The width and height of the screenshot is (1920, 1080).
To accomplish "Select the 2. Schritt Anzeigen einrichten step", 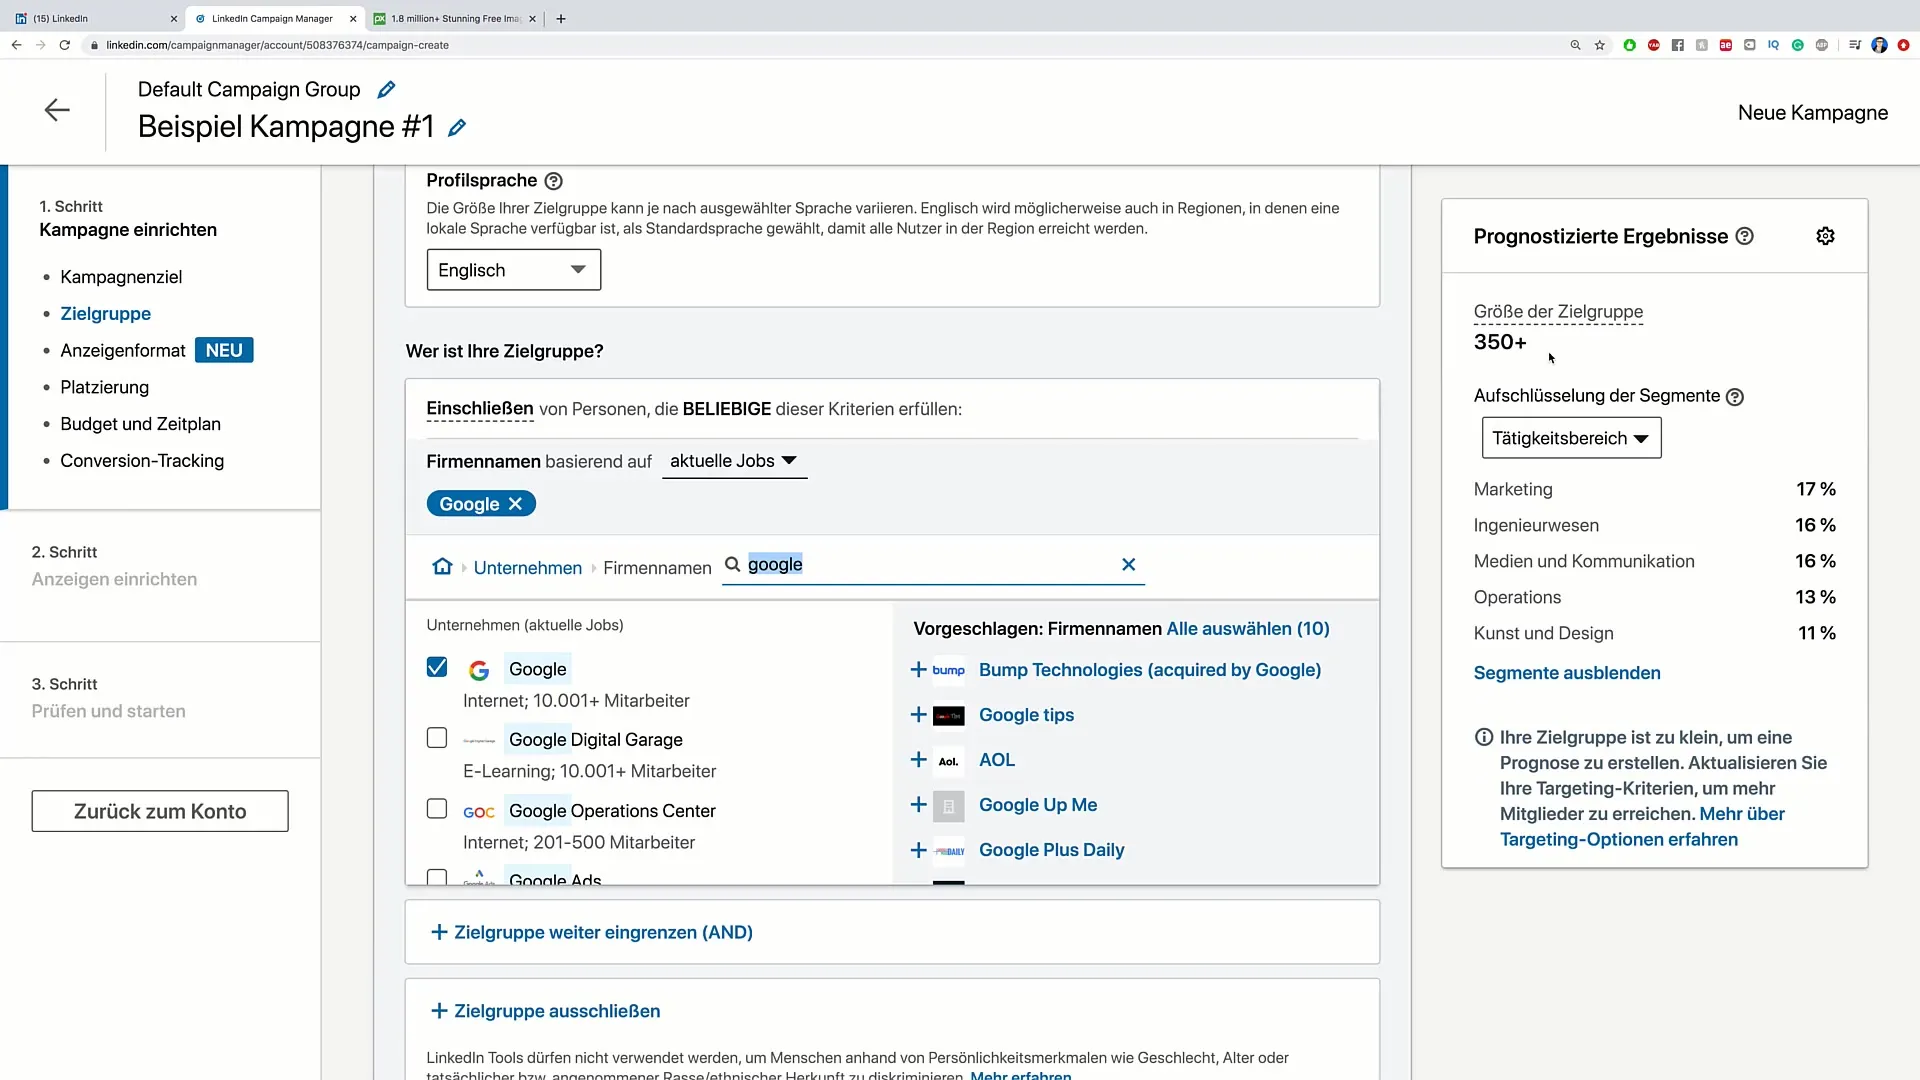I will click(x=114, y=566).
